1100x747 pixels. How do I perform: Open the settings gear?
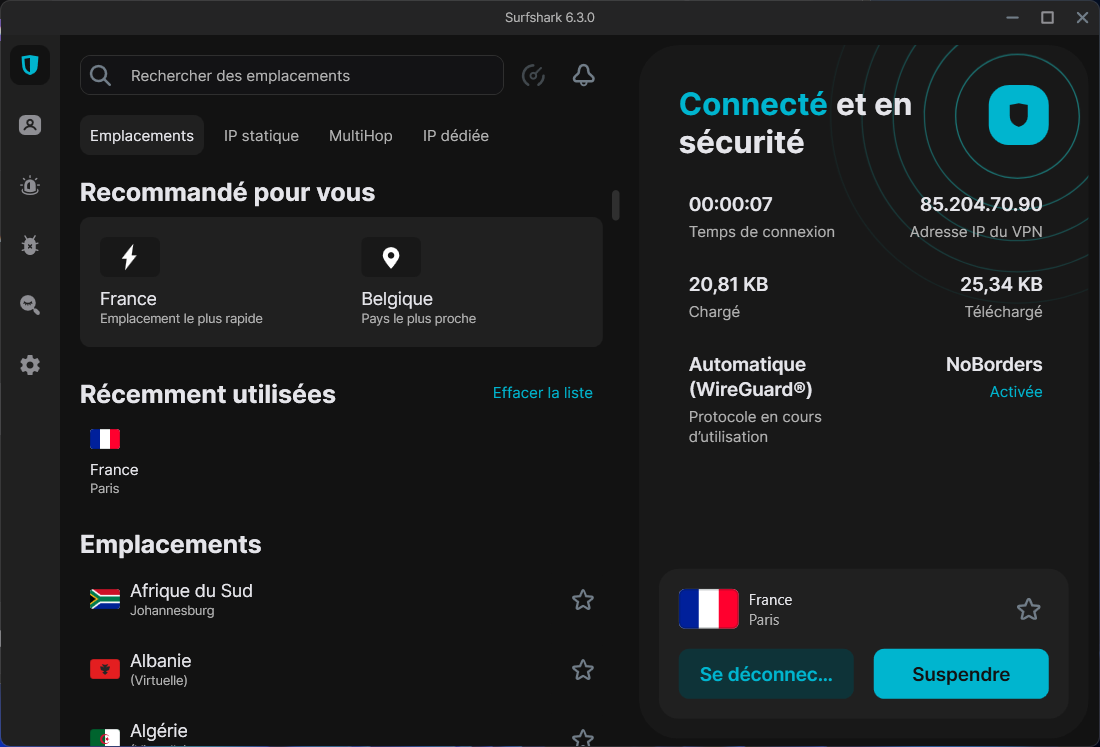pos(29,365)
